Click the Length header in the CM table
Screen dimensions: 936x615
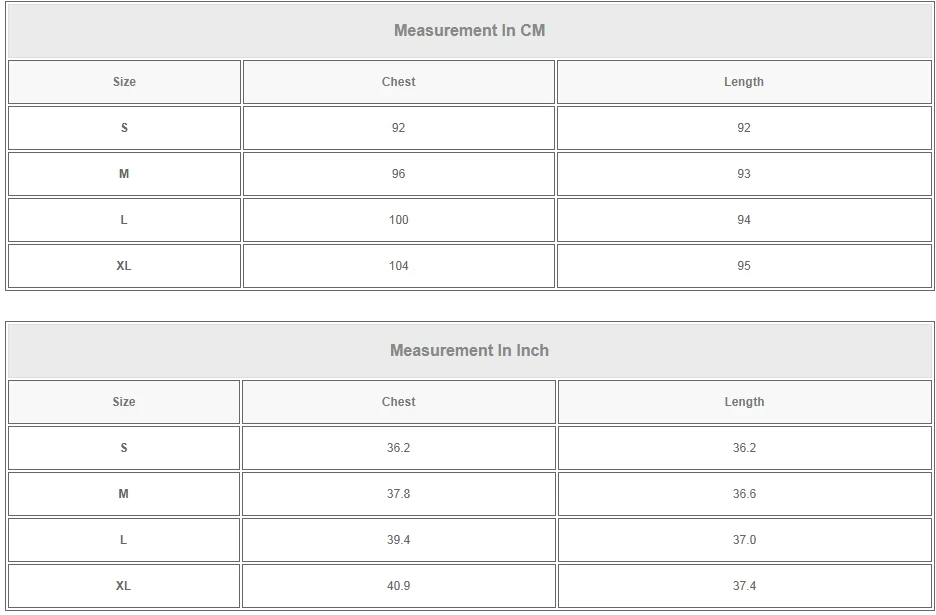click(x=743, y=82)
